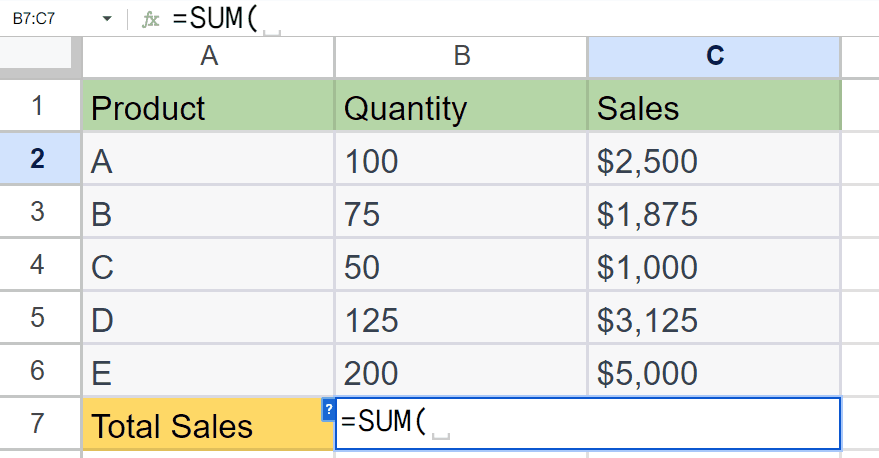Select the Quantity header cell

click(x=461, y=105)
